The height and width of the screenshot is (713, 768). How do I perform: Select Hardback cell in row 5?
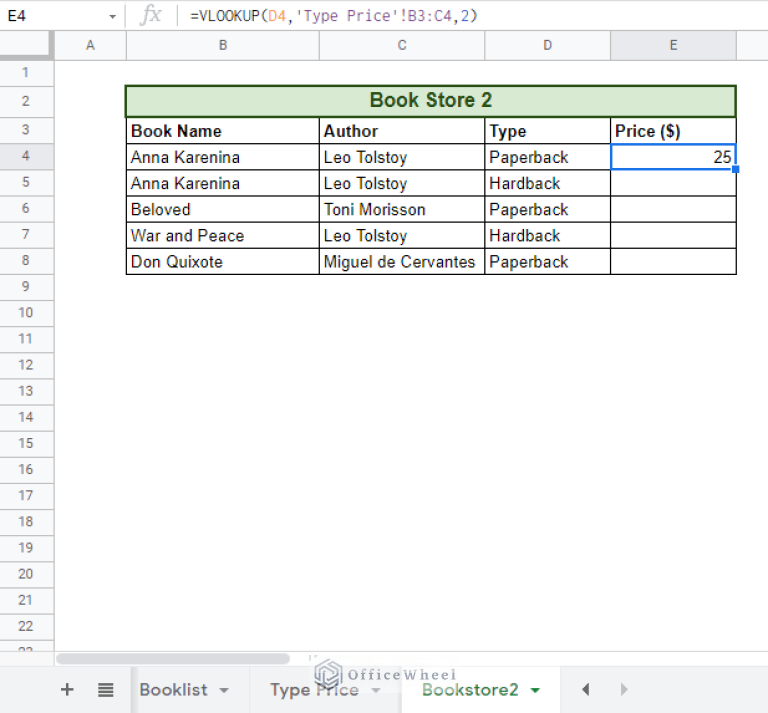[x=548, y=183]
